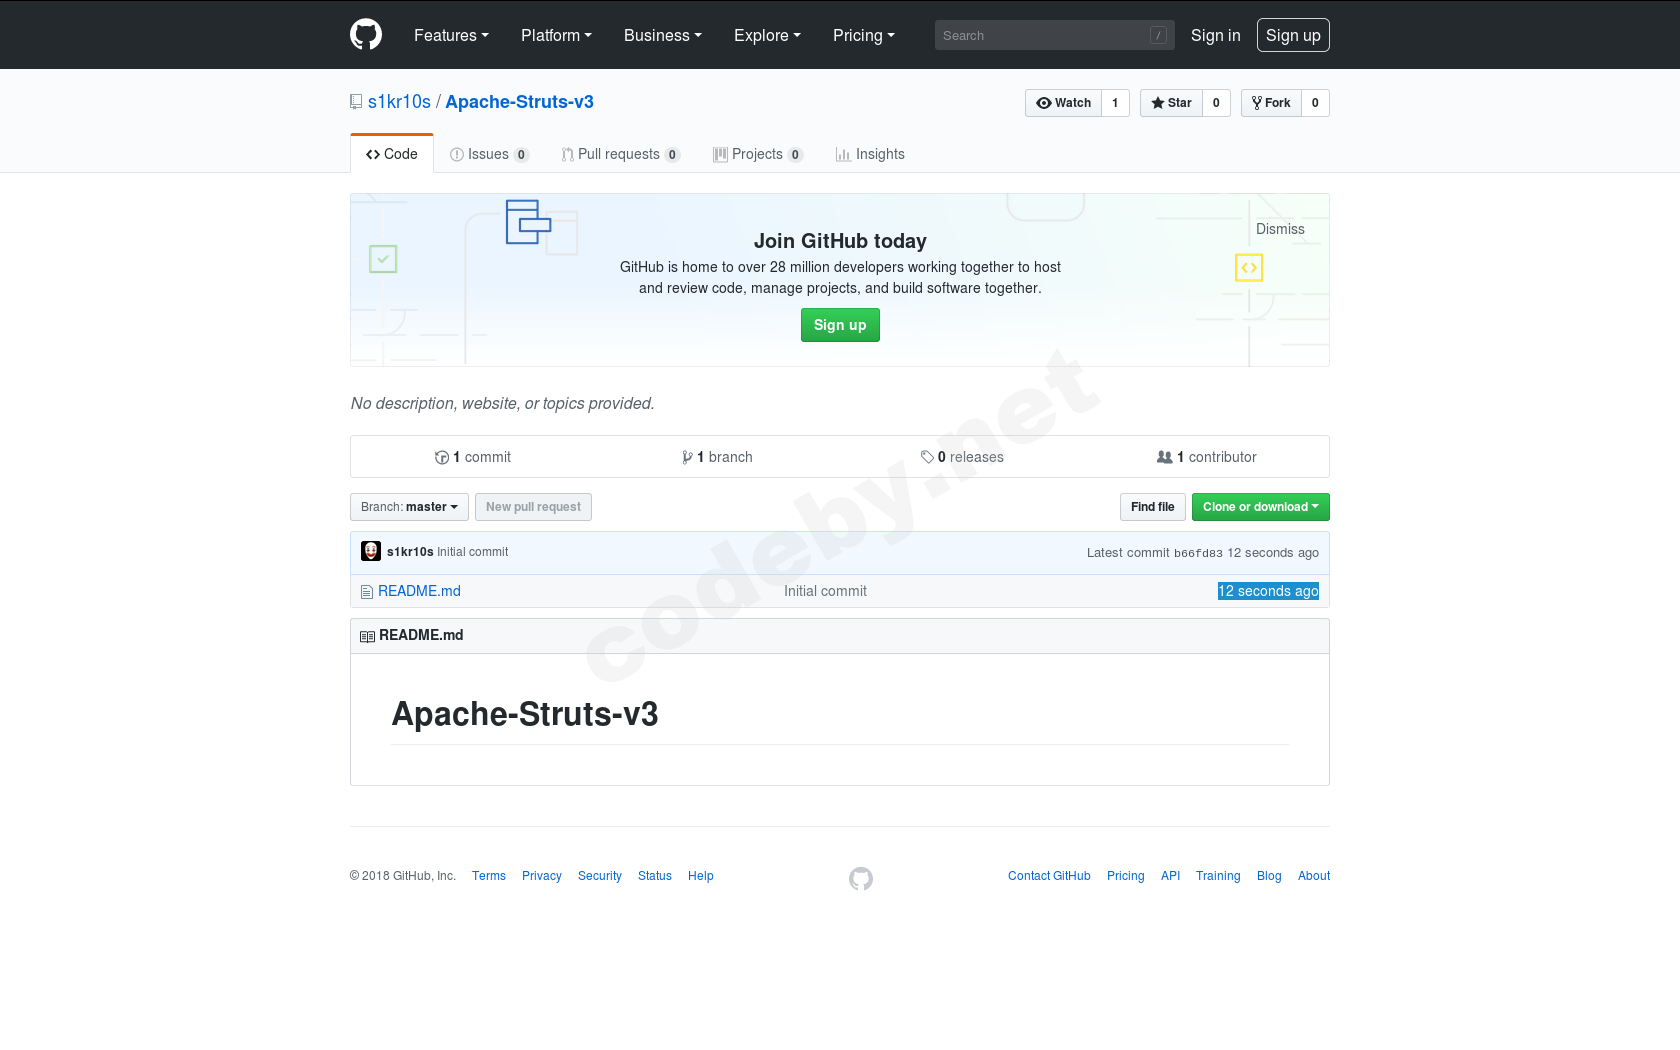Screen dimensions: 1680x1050
Task: Click the tag icon beside 0 releases
Action: (928, 456)
